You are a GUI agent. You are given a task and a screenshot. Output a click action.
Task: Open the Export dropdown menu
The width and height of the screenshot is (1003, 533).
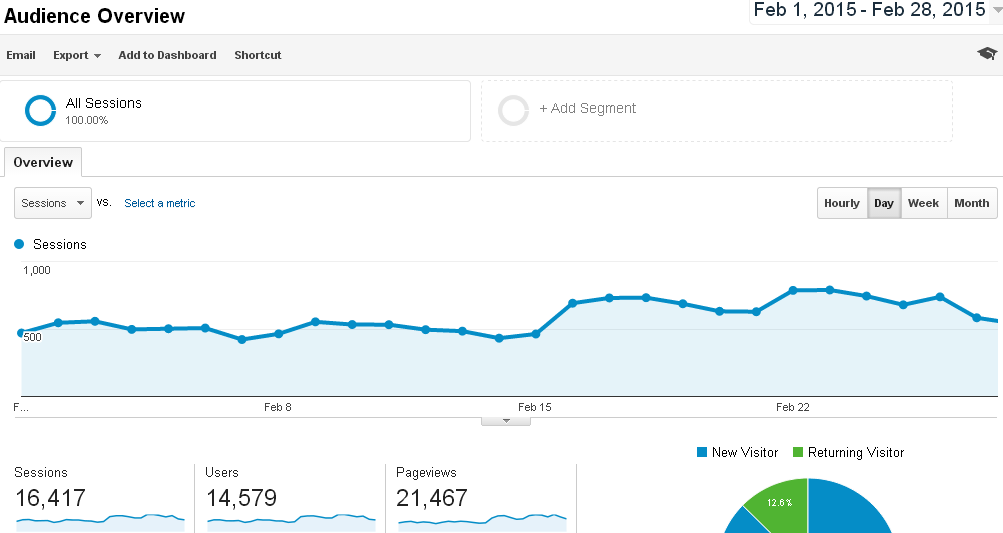77,55
